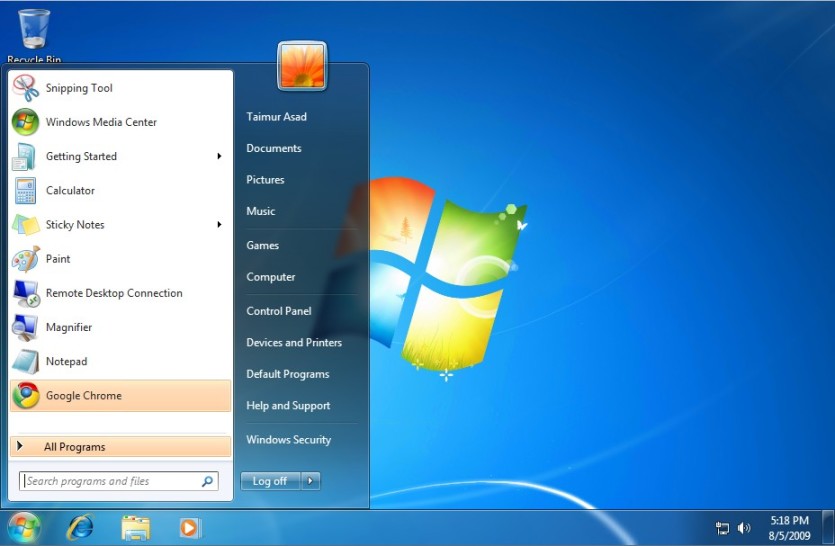Click the Log off button

point(271,481)
